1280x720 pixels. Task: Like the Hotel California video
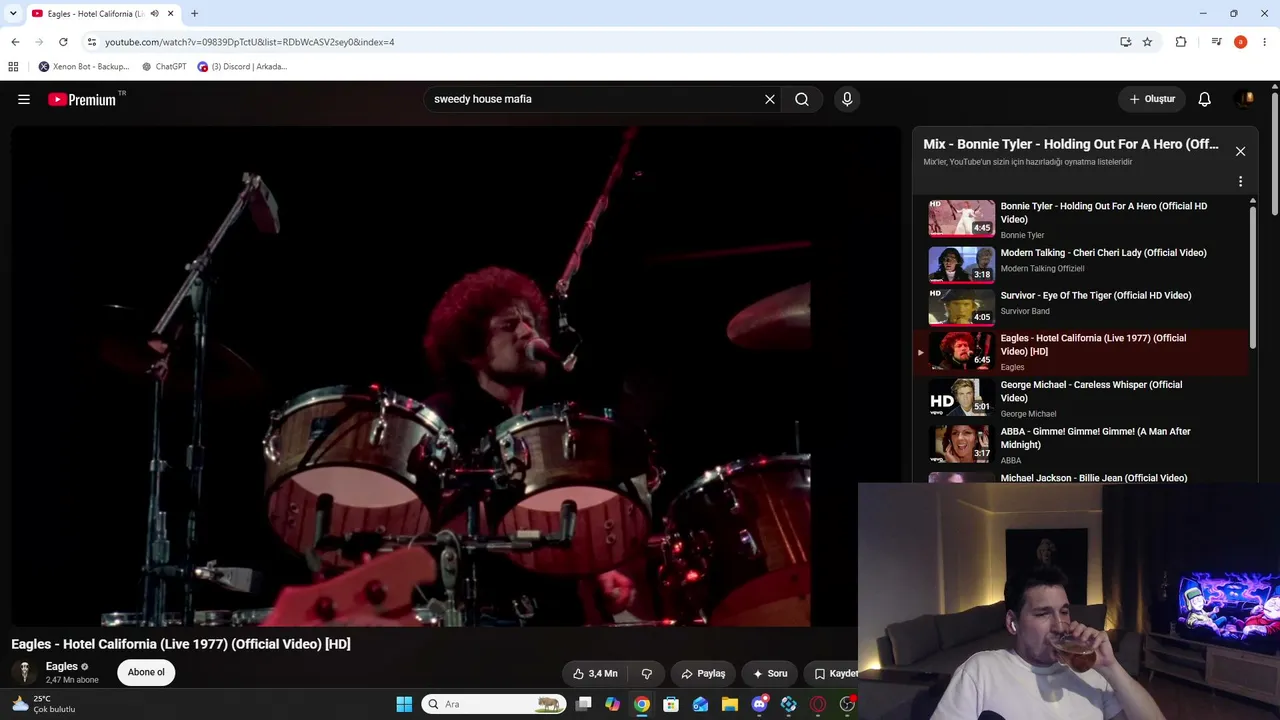click(x=595, y=674)
